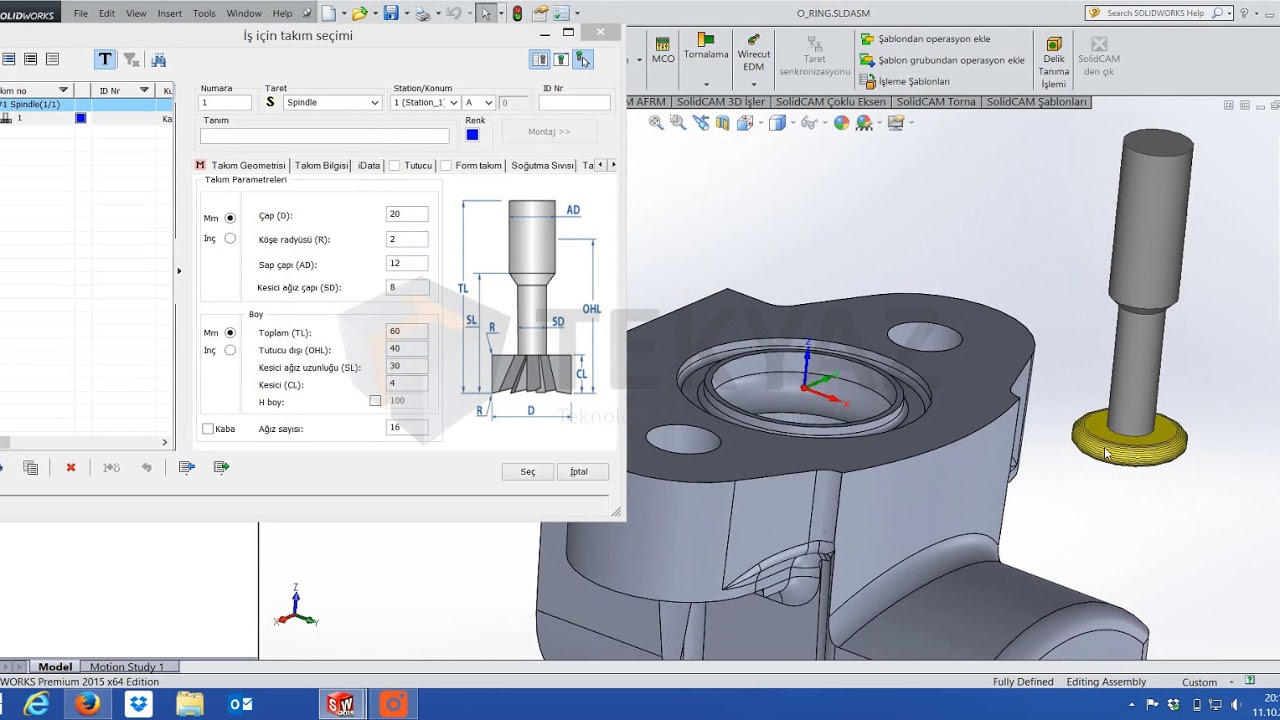Click the traffic light Rebuild icon
Screen dimensions: 1280x720
coord(517,13)
